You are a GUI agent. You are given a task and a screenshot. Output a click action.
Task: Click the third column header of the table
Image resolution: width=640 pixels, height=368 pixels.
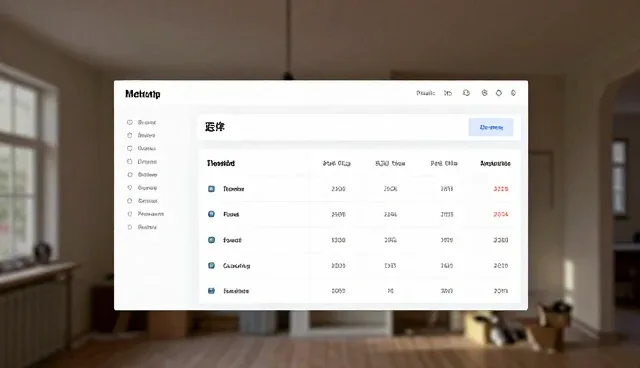click(390, 163)
